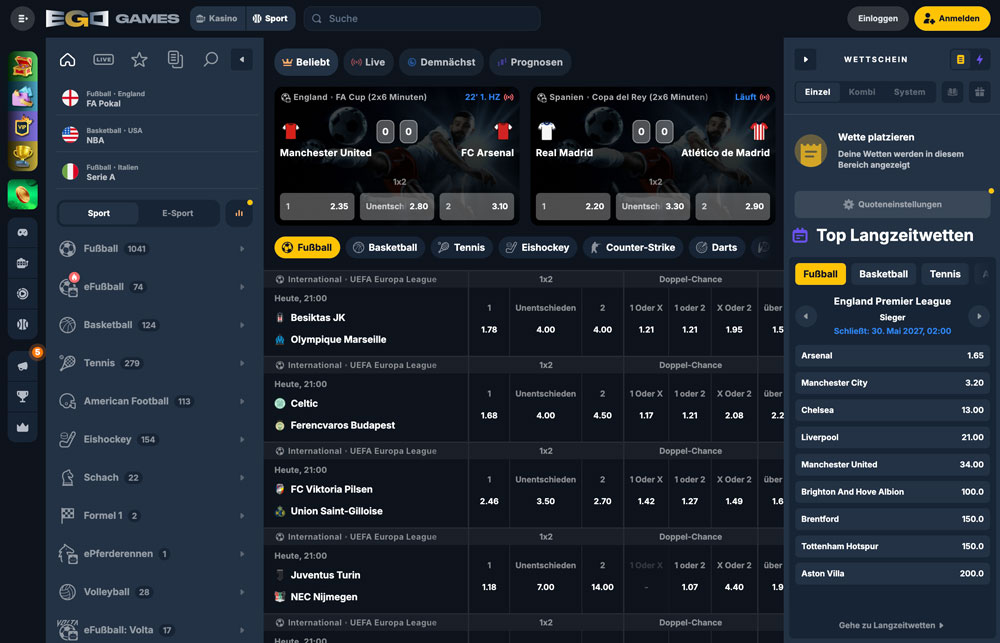
Task: Filter events by Darts chip
Action: pyautogui.click(x=717, y=248)
